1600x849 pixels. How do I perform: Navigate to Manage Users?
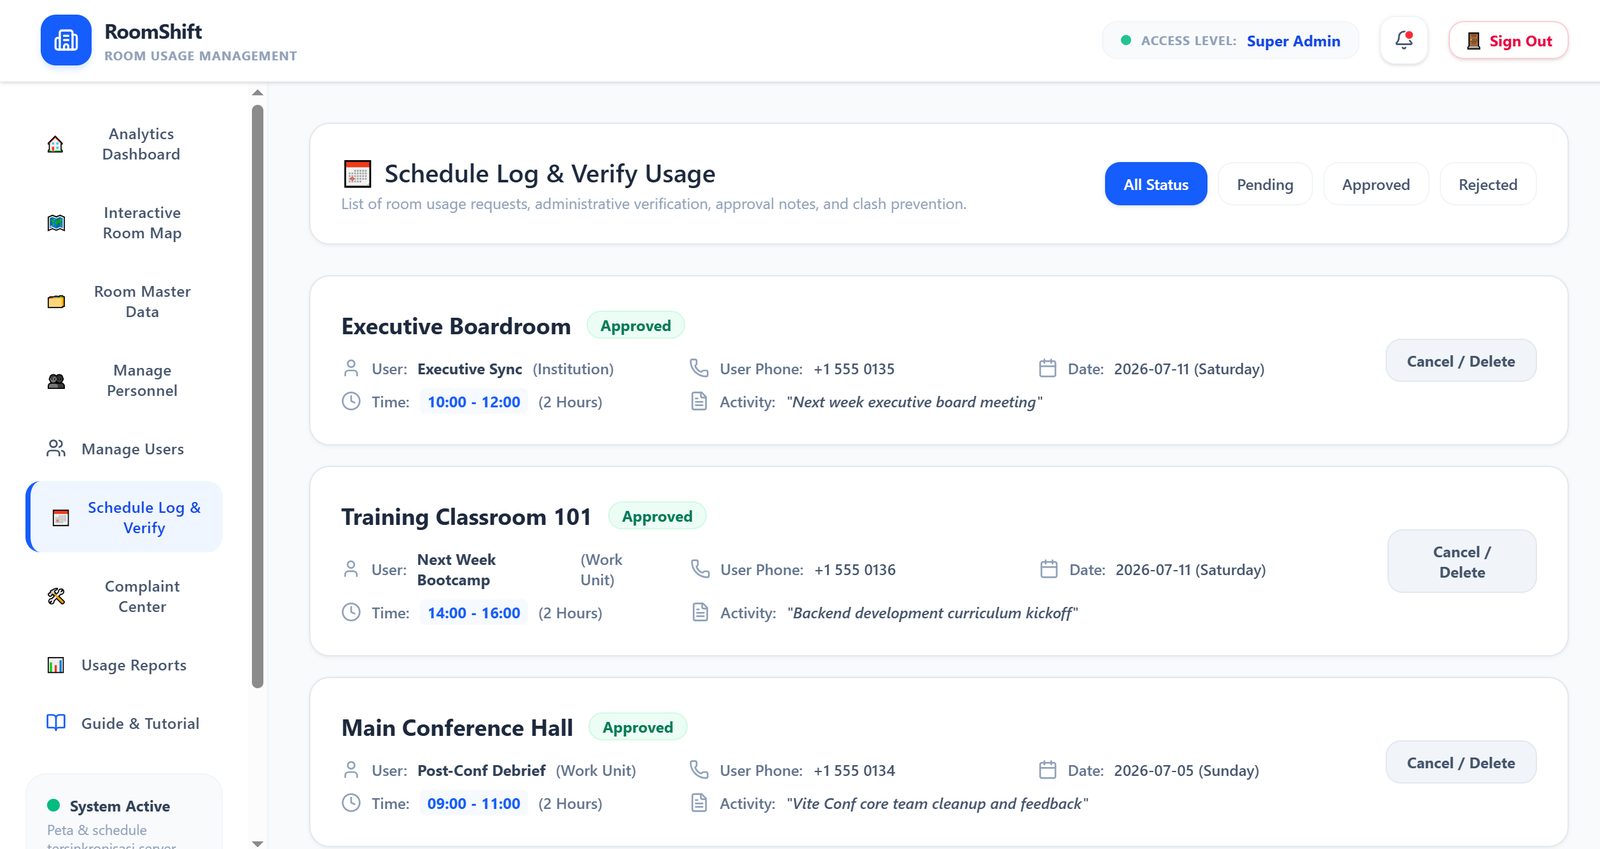pos(124,449)
